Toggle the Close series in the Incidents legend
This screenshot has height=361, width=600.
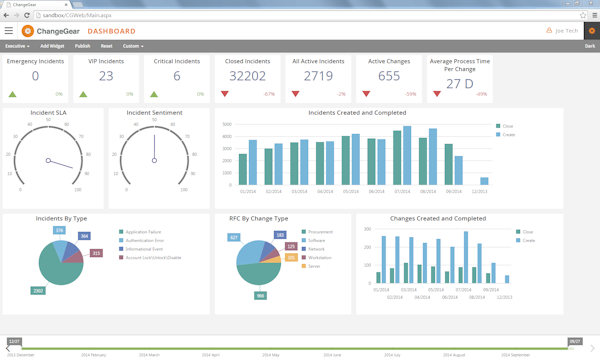[x=504, y=126]
